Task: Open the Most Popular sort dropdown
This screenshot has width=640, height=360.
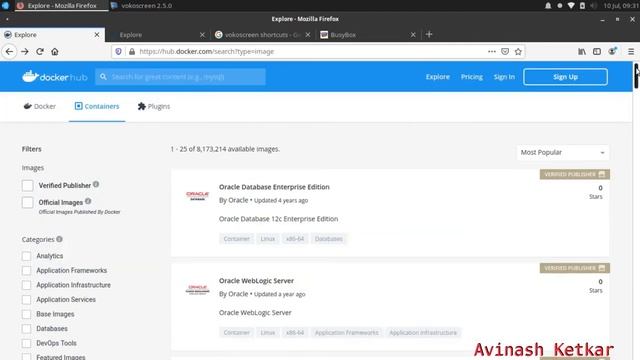Action: (562, 153)
